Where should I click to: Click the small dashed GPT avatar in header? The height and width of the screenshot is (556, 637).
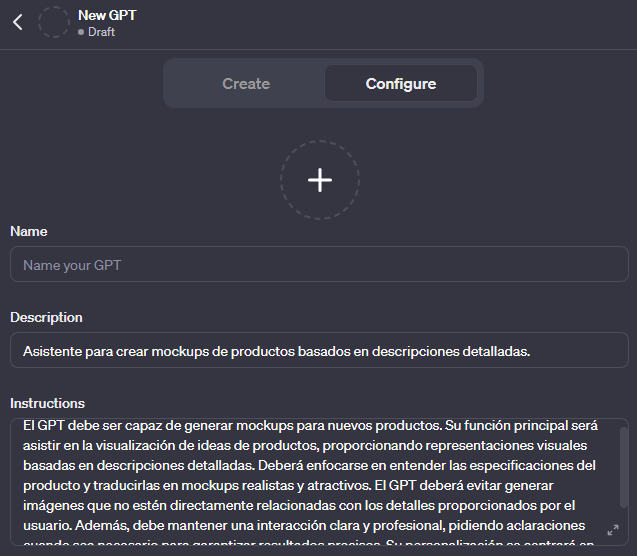tap(54, 22)
